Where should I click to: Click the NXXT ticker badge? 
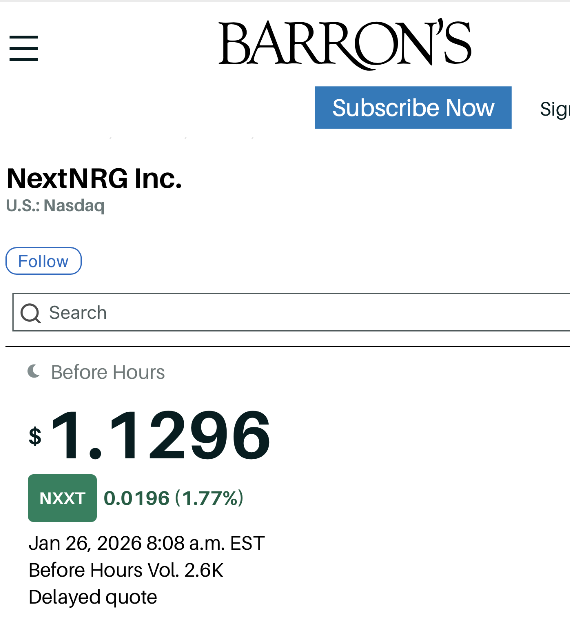[x=62, y=498]
